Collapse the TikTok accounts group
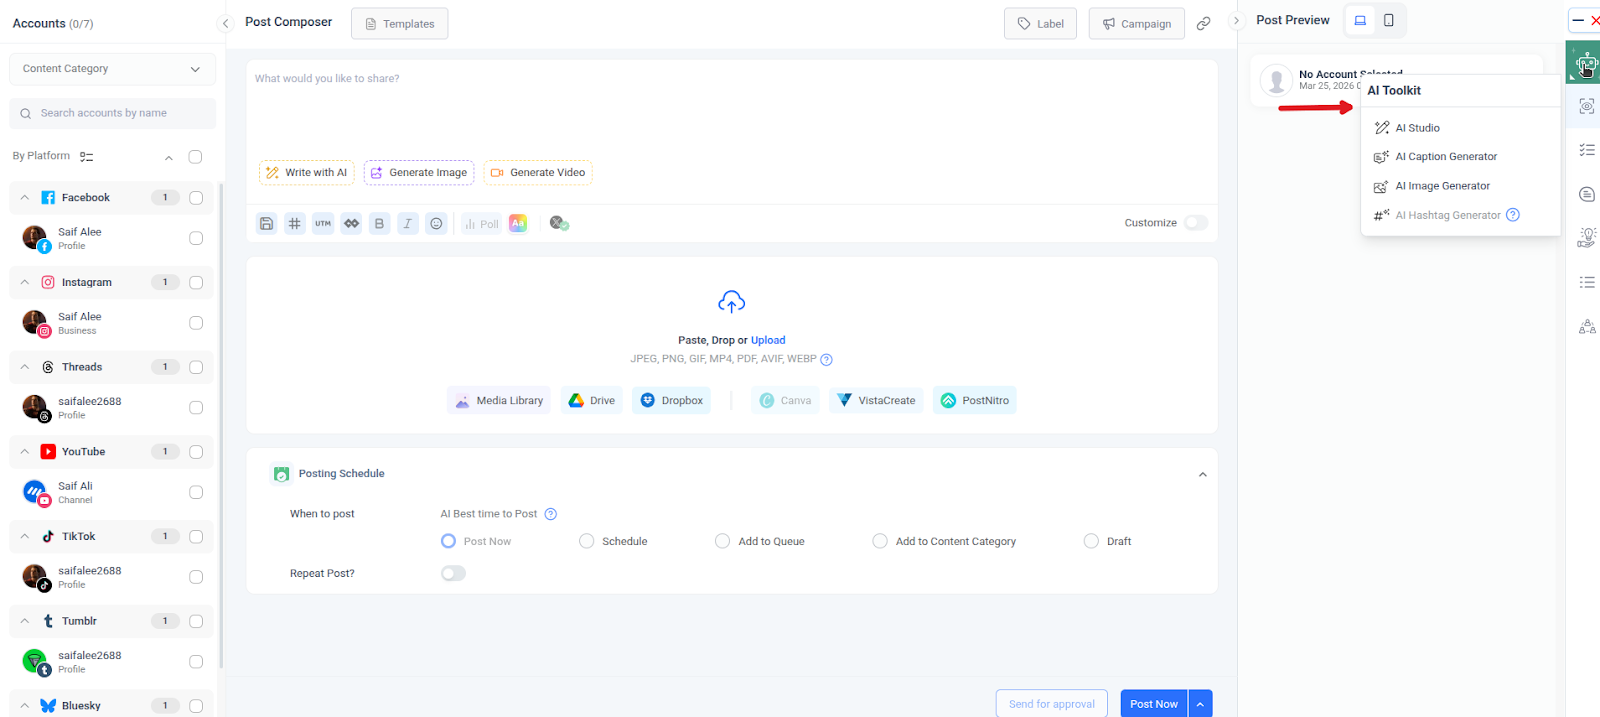 pos(25,537)
